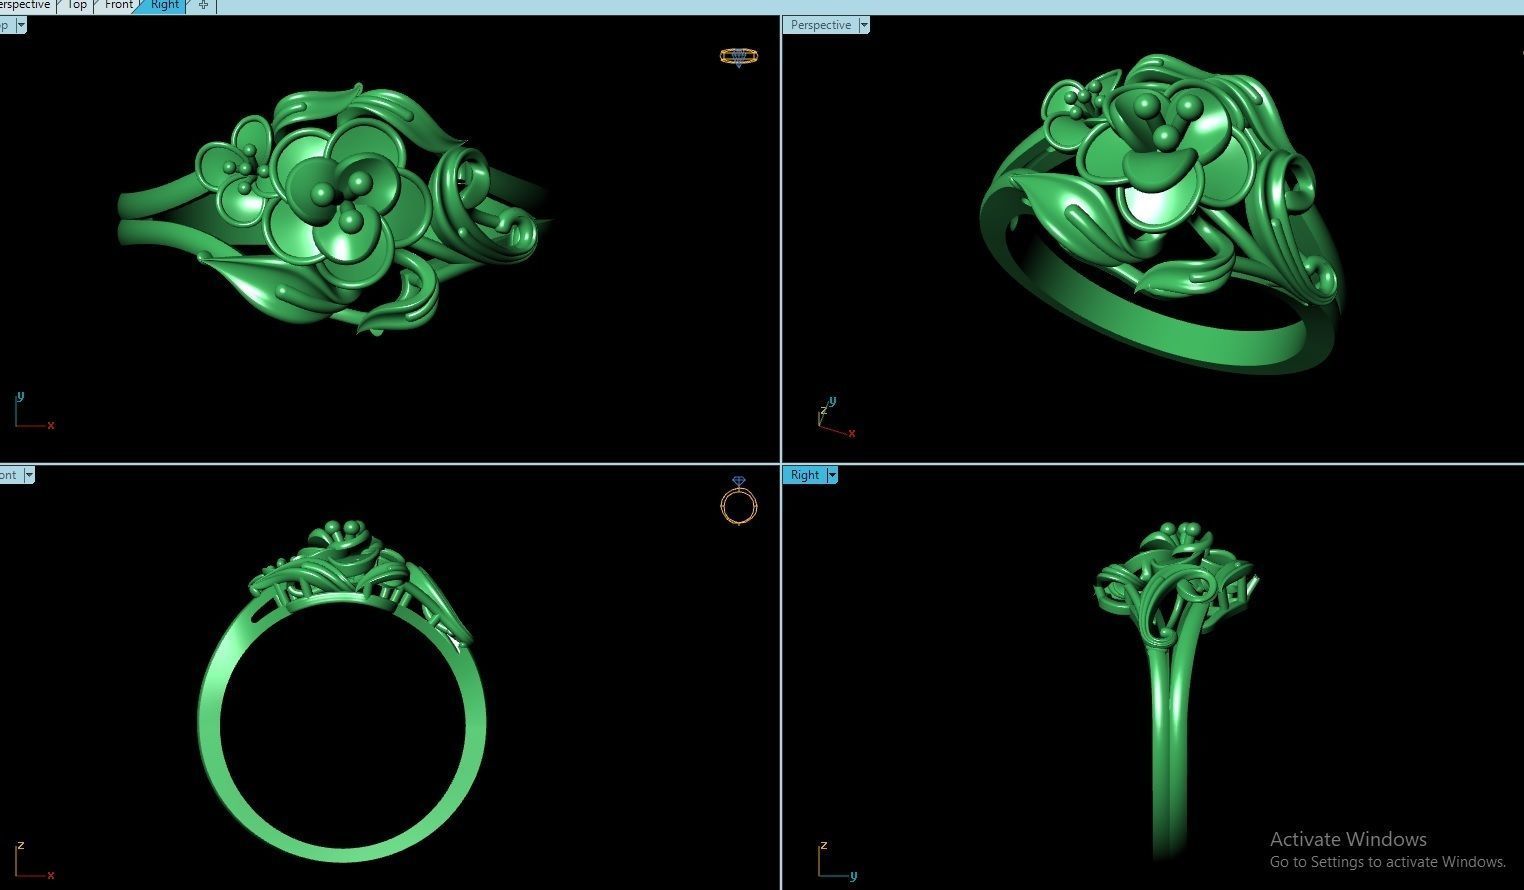Click the Top viewport title label
This screenshot has height=890, width=1524.
(7, 25)
